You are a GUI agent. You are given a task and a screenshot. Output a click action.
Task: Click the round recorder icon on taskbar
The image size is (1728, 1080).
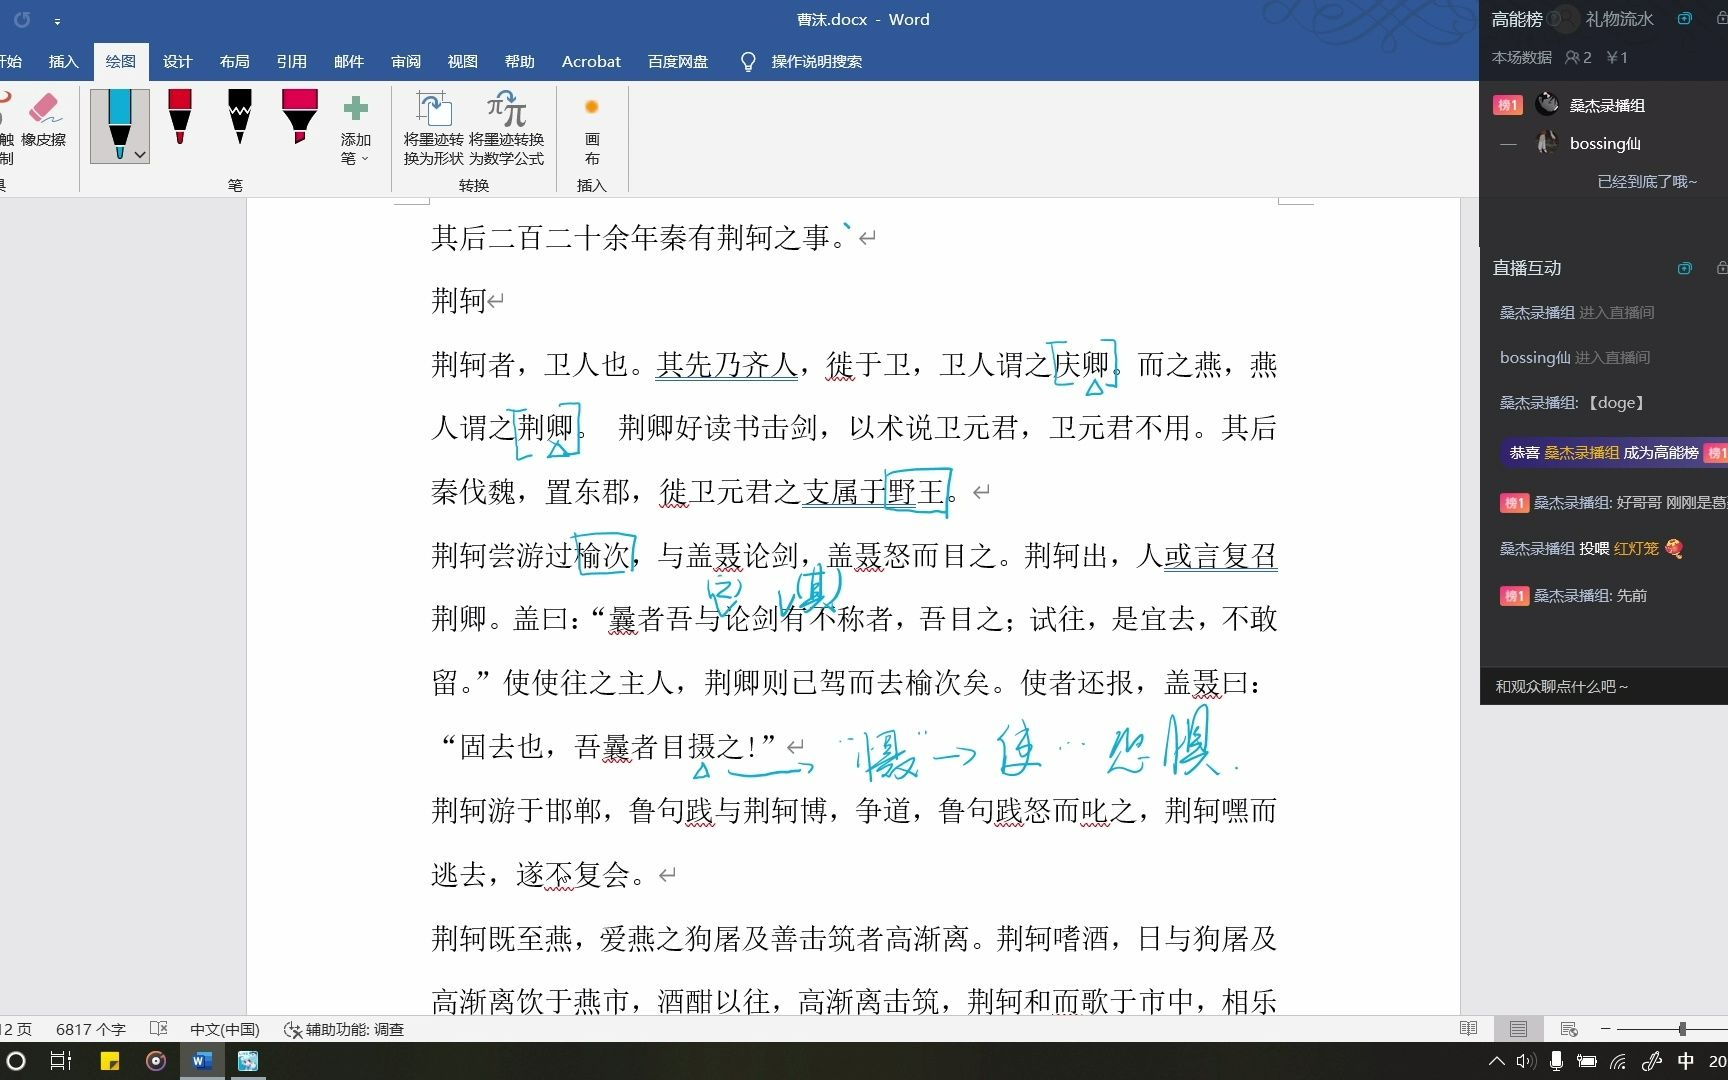point(156,1061)
